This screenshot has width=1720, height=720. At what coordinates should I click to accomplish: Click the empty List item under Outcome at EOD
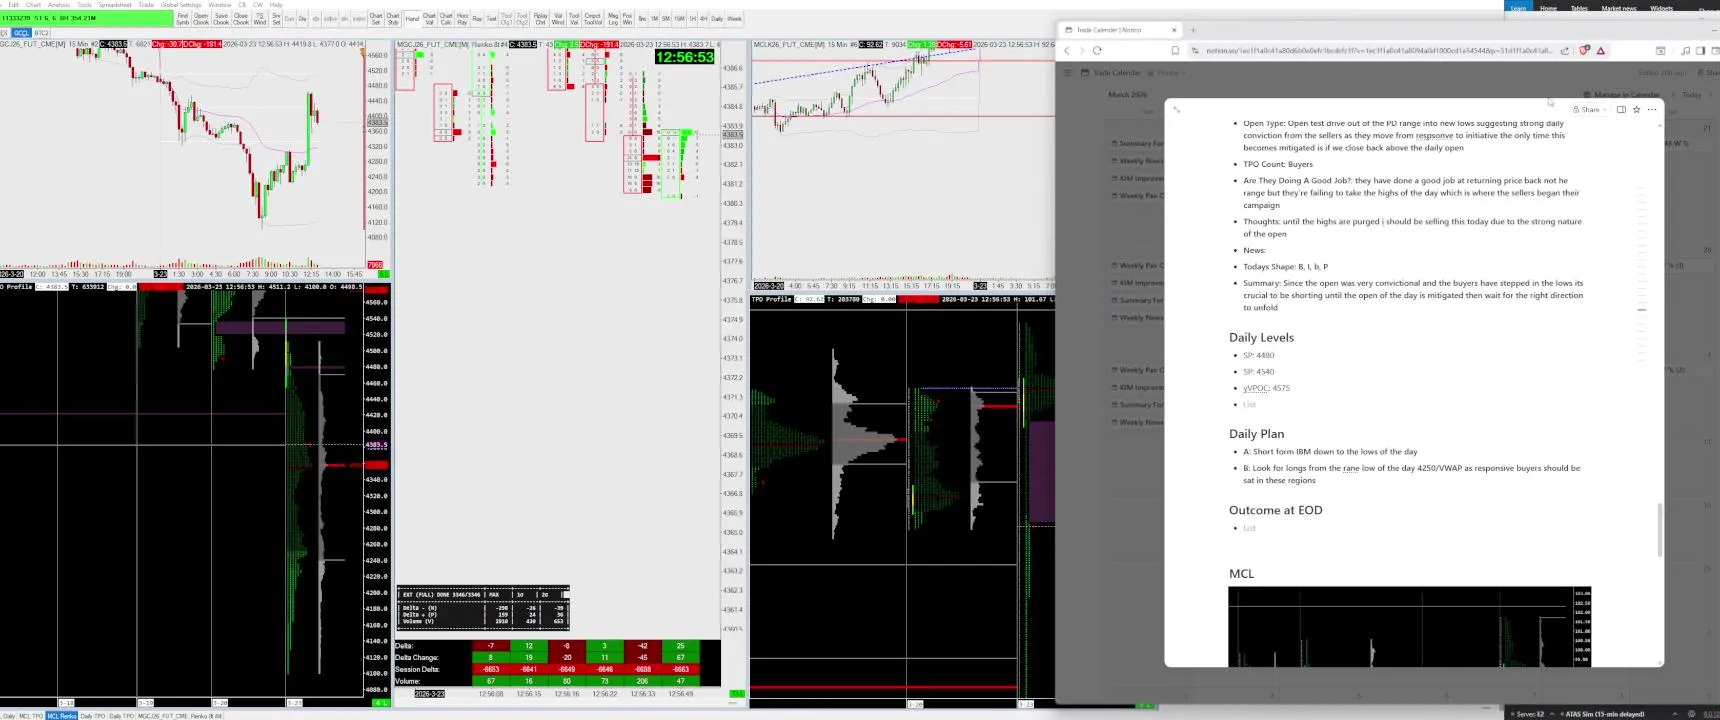click(x=1249, y=528)
